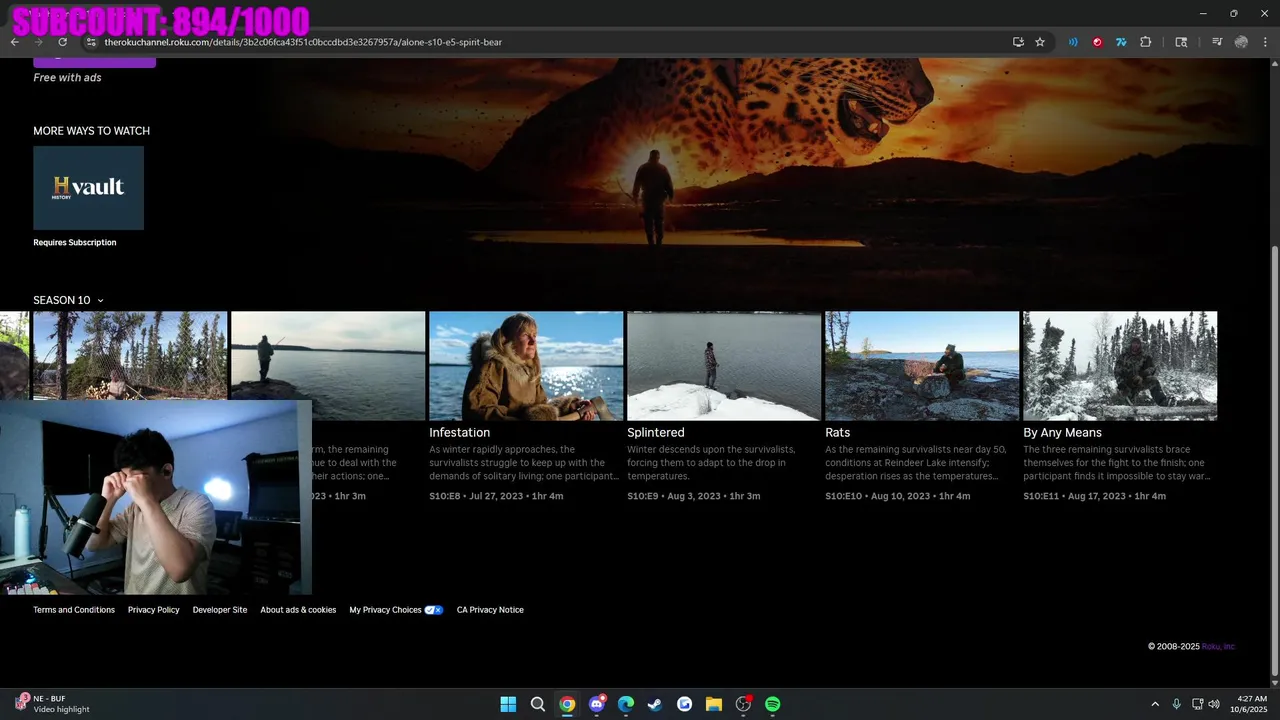The width and height of the screenshot is (1280, 720).
Task: Open volume control in system tray
Action: click(x=1214, y=704)
